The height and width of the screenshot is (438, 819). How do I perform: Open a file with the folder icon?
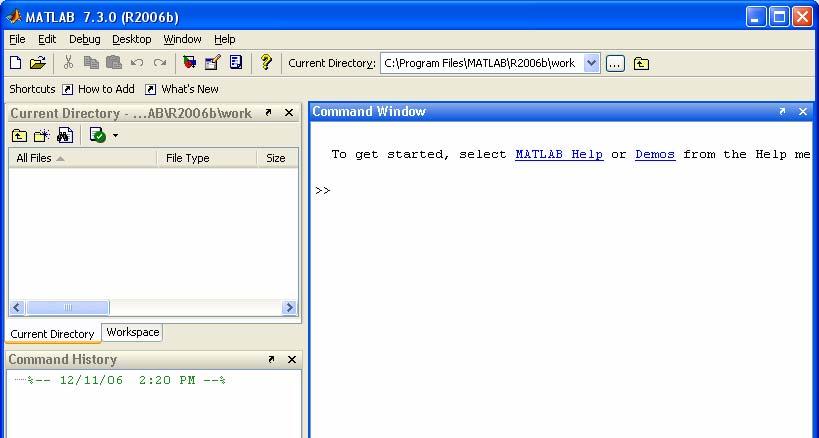pos(38,63)
